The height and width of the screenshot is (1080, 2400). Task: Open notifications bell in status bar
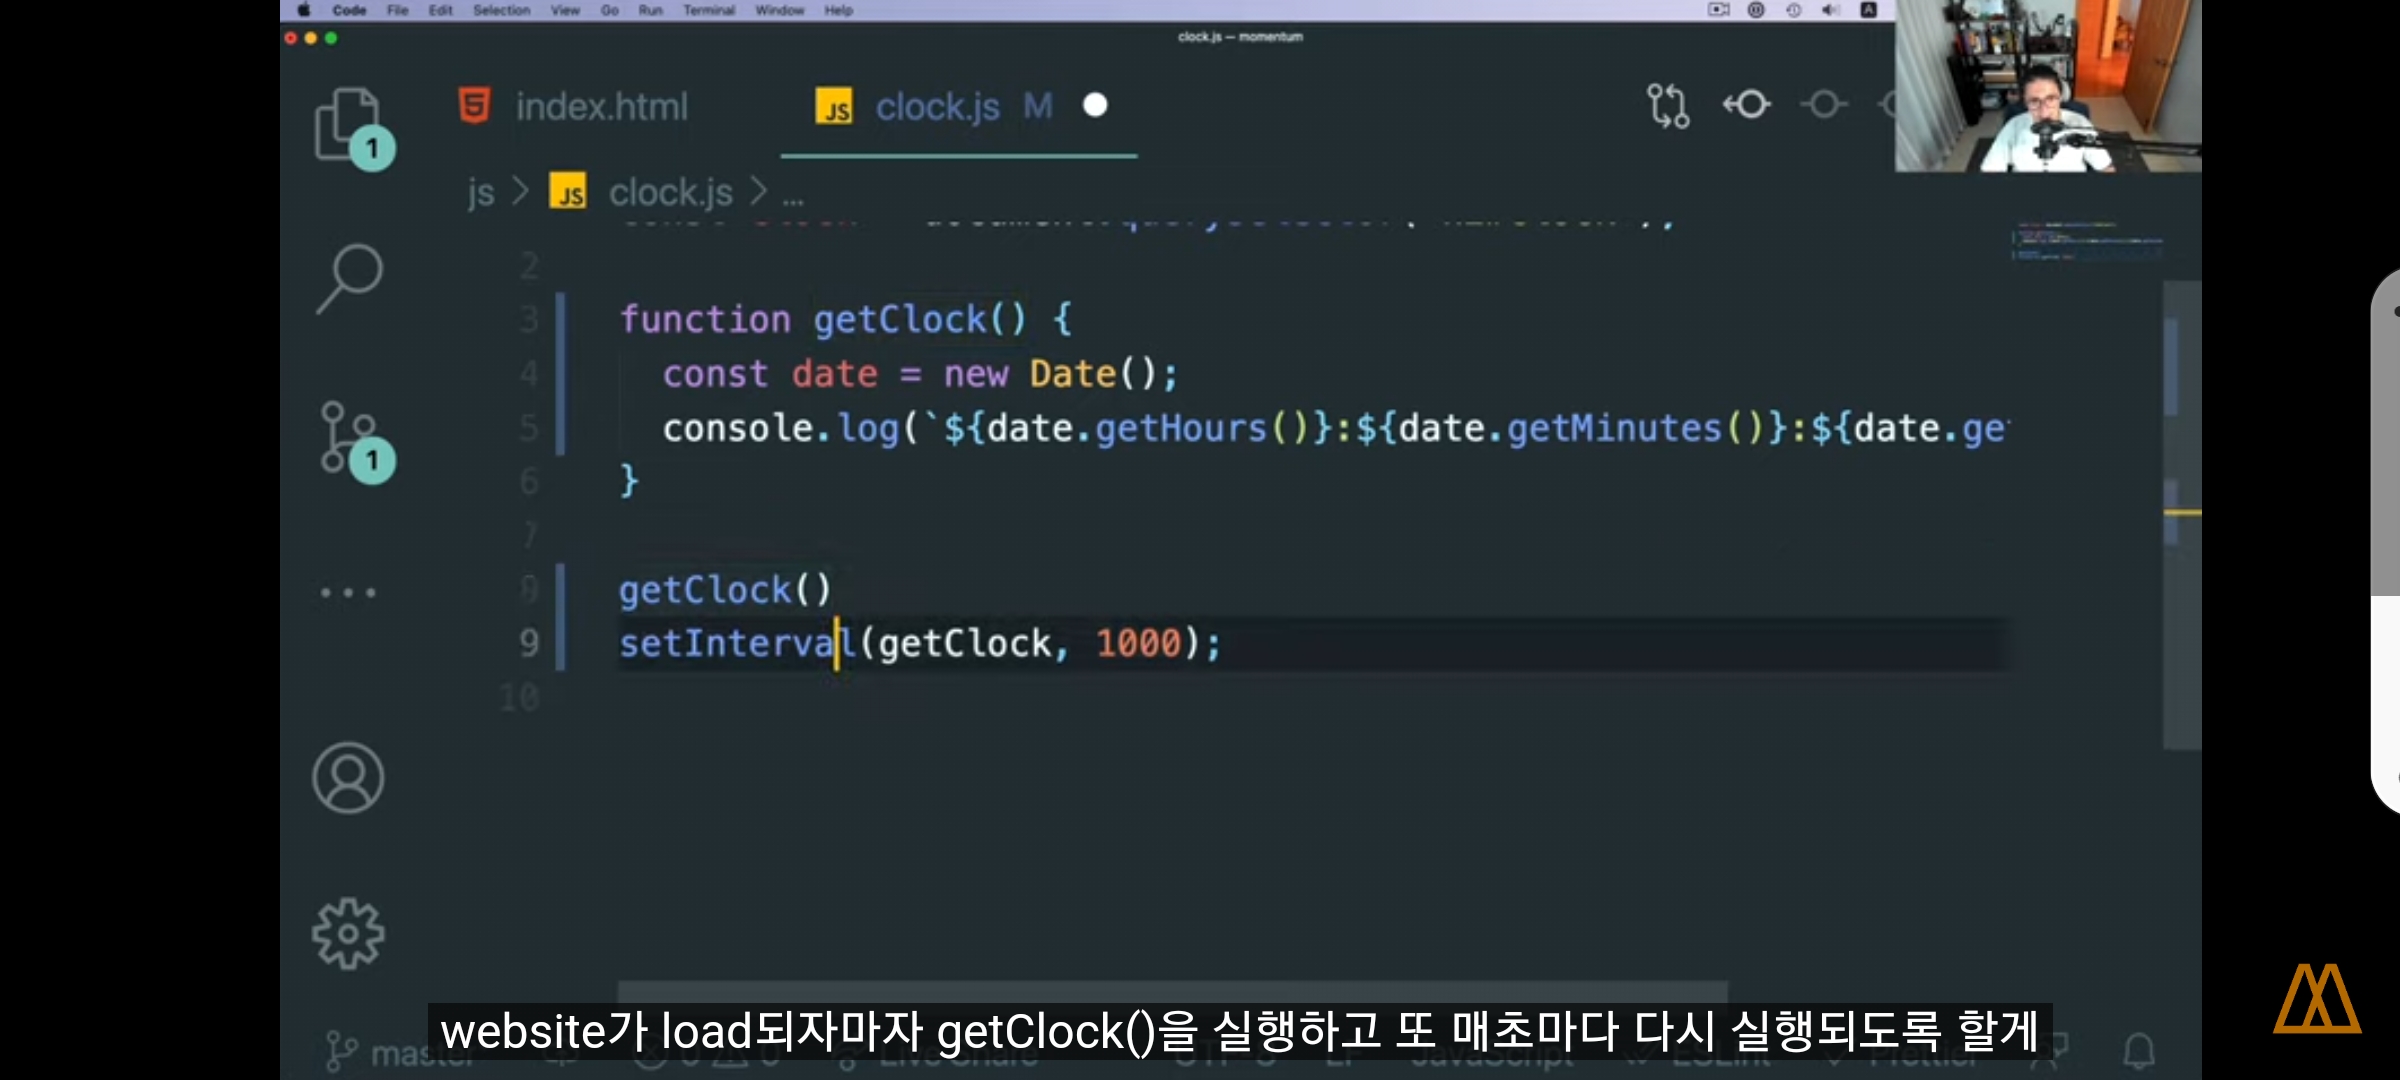click(x=2138, y=1050)
